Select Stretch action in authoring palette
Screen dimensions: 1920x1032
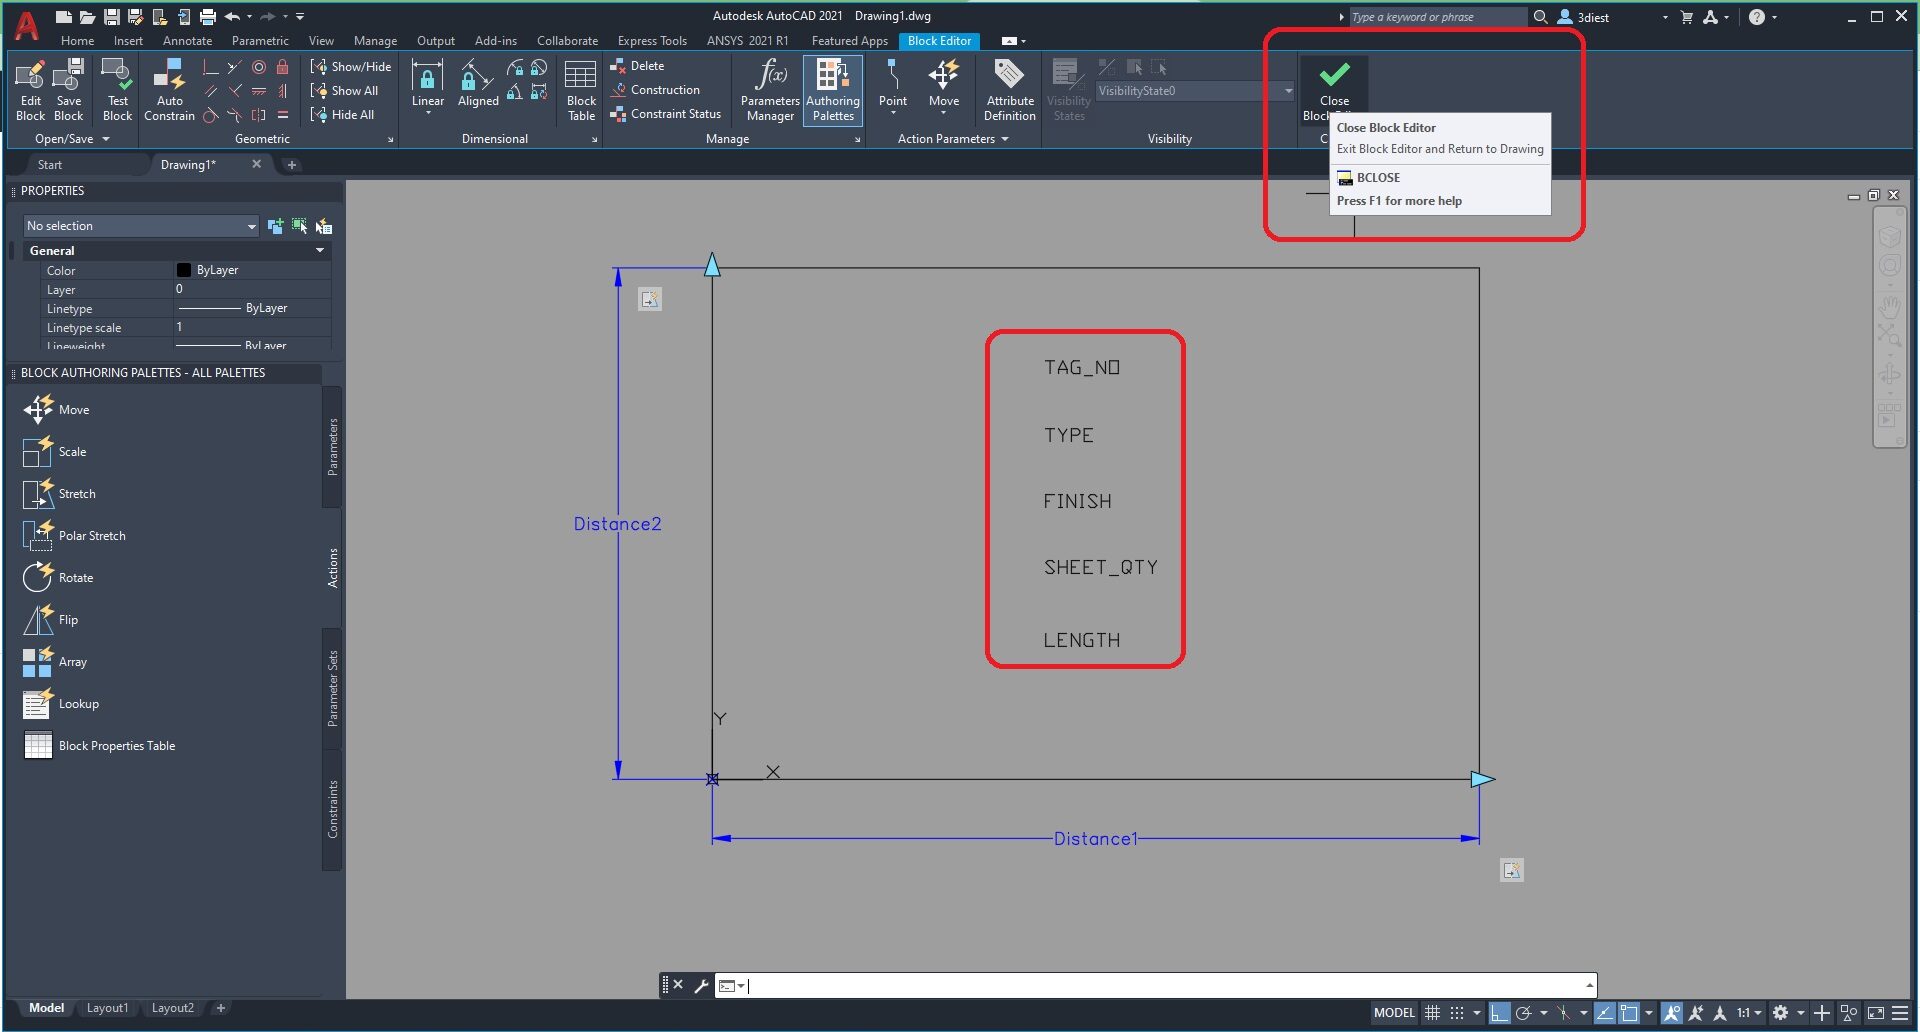pyautogui.click(x=60, y=494)
